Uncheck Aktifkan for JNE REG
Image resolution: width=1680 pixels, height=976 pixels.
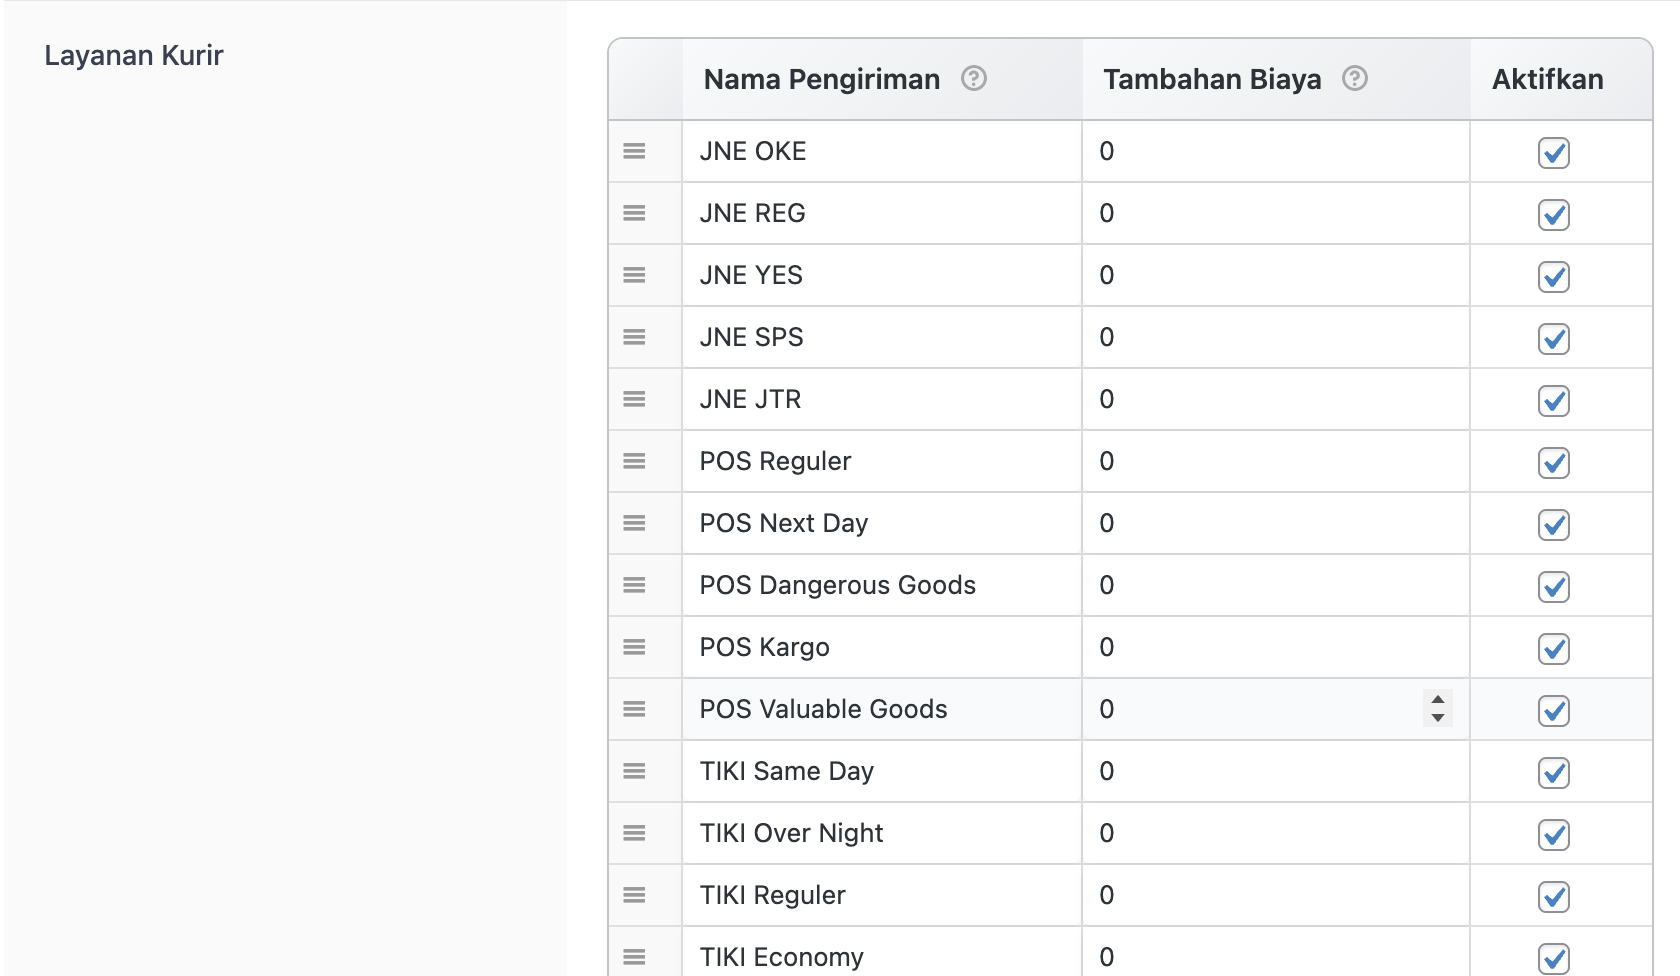(1553, 215)
